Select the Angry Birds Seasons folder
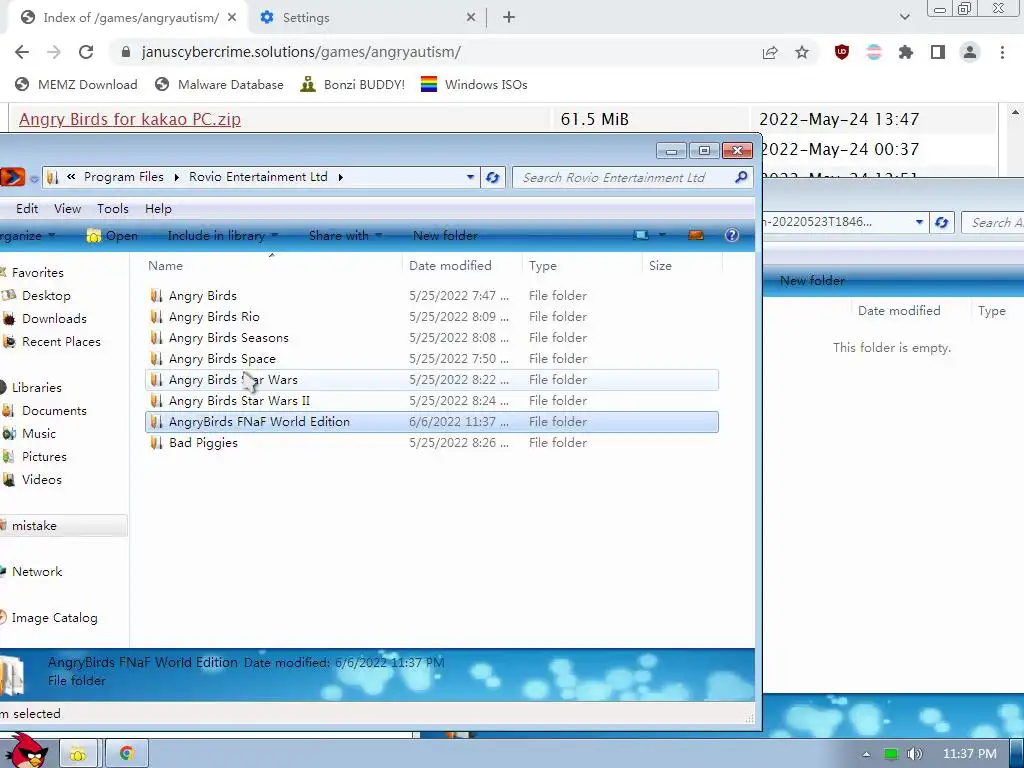 click(432, 338)
